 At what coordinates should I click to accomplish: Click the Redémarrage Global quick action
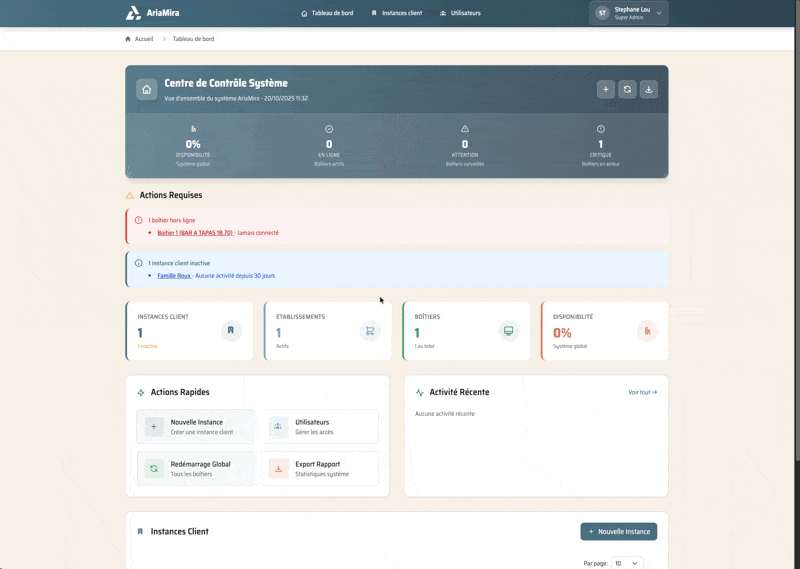pos(195,468)
